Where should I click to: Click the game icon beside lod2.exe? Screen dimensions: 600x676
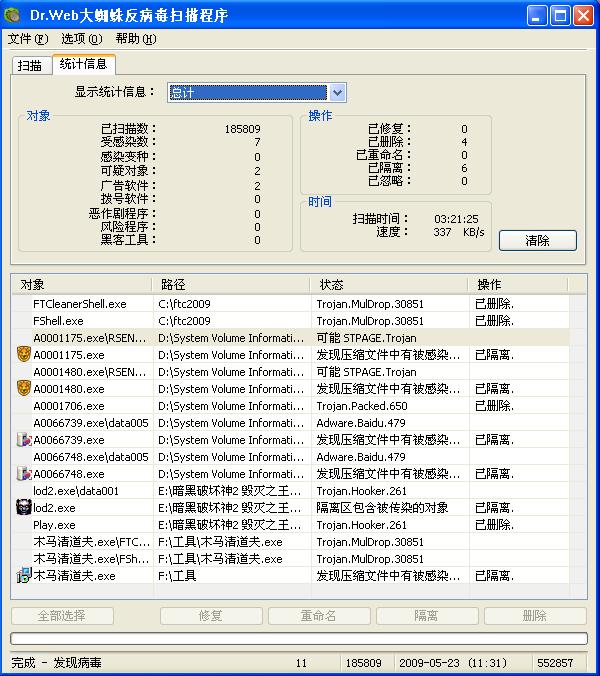pyautogui.click(x=24, y=507)
